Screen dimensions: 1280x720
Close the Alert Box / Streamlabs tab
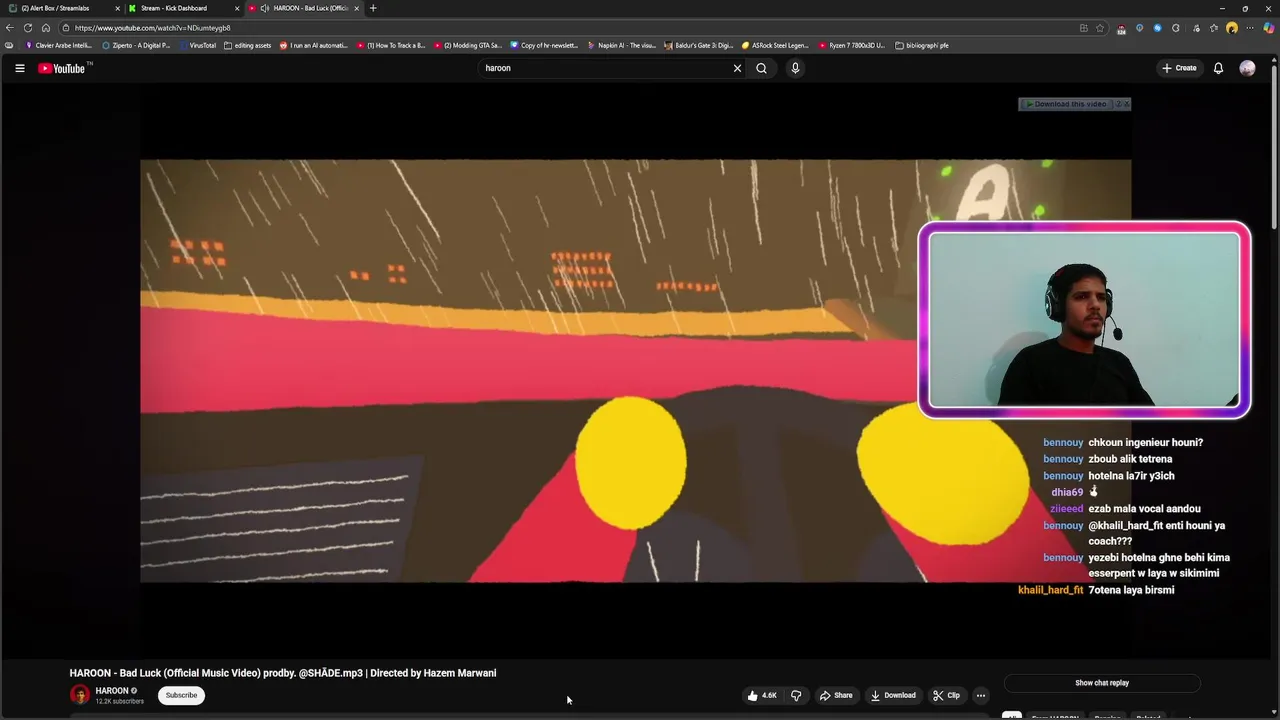coord(117,8)
